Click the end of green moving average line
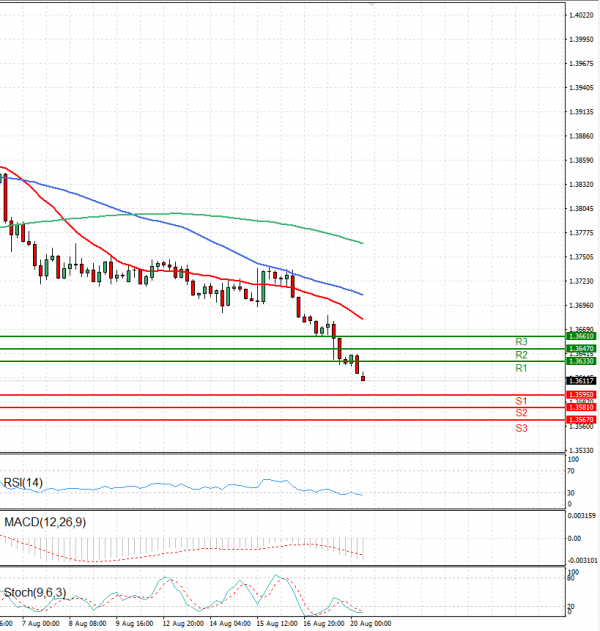The height and width of the screenshot is (631, 600). (362, 243)
